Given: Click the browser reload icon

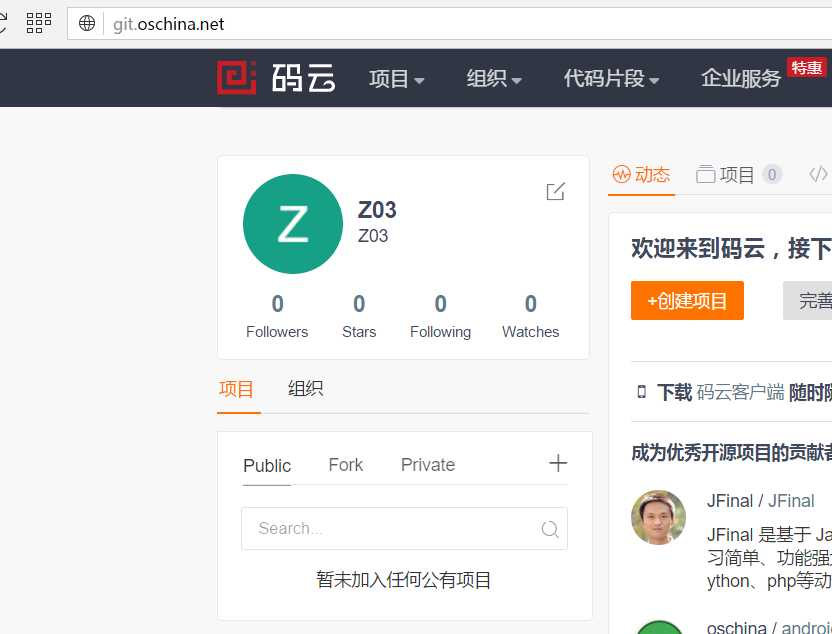Looking at the screenshot, I should coord(3,23).
